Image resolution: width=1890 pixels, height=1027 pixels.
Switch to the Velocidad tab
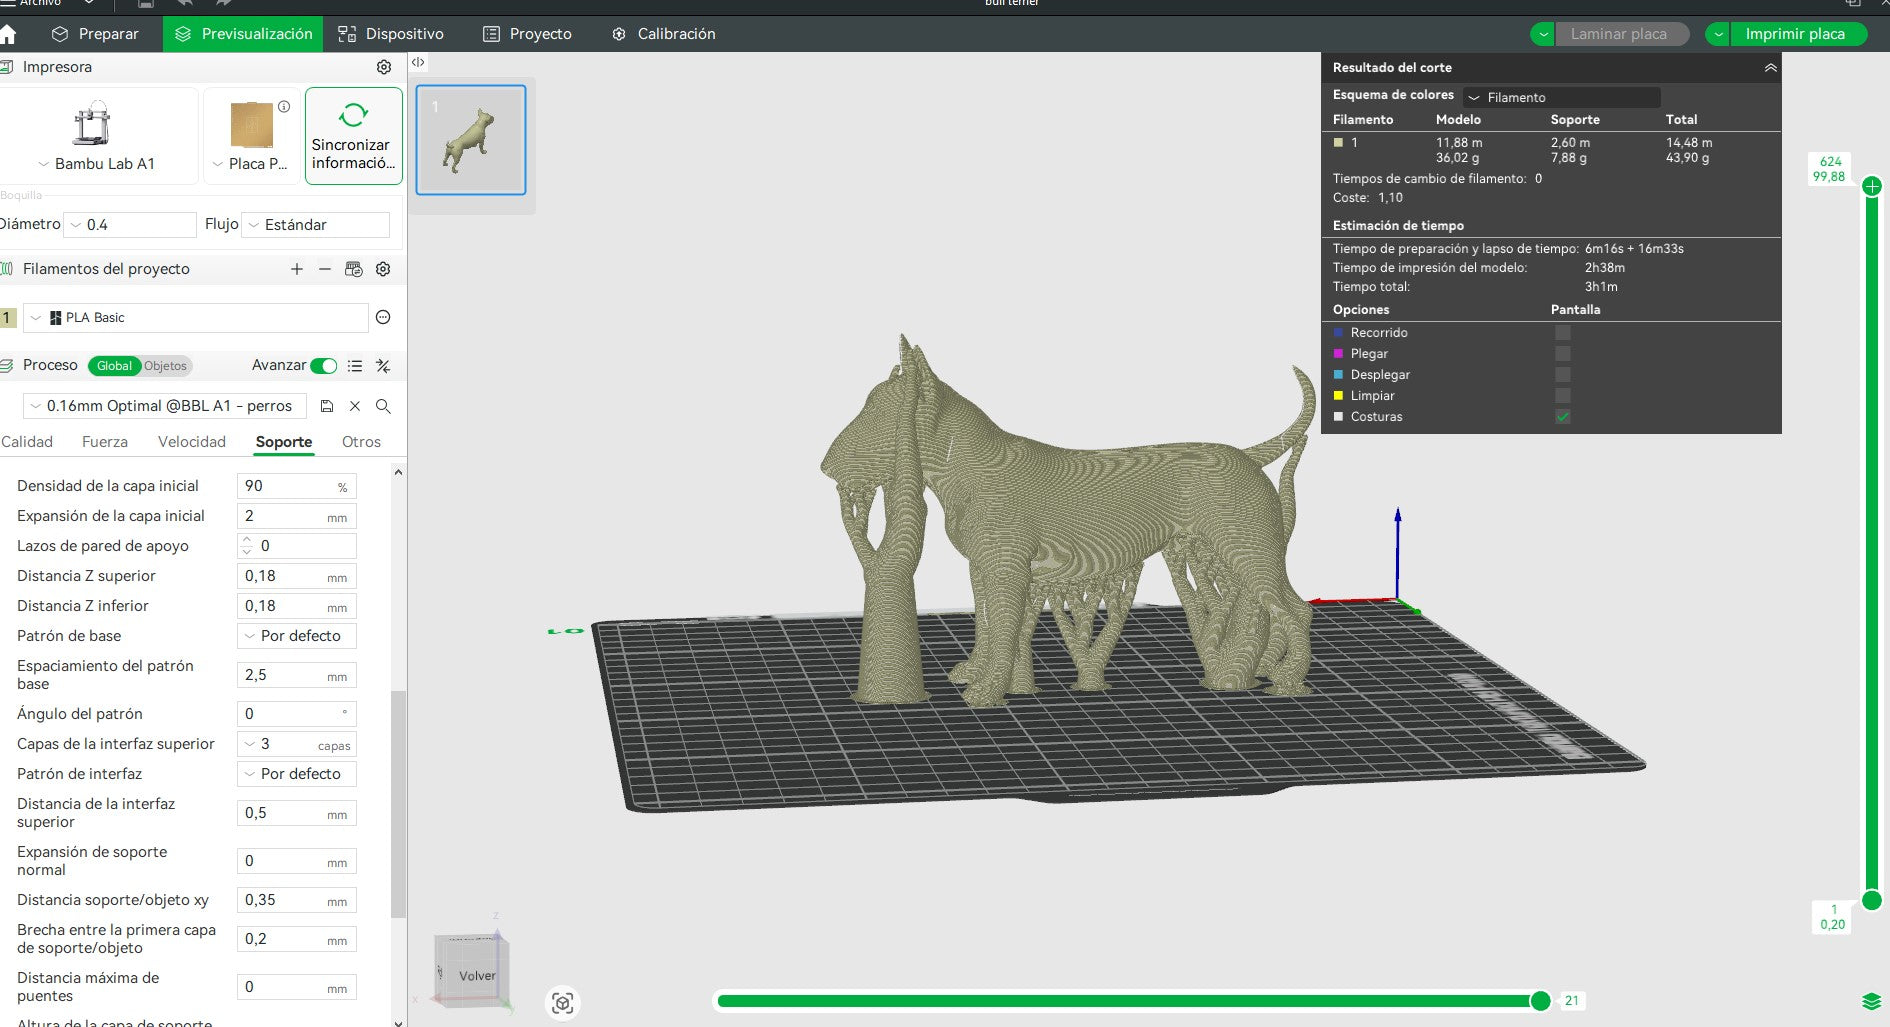192,442
